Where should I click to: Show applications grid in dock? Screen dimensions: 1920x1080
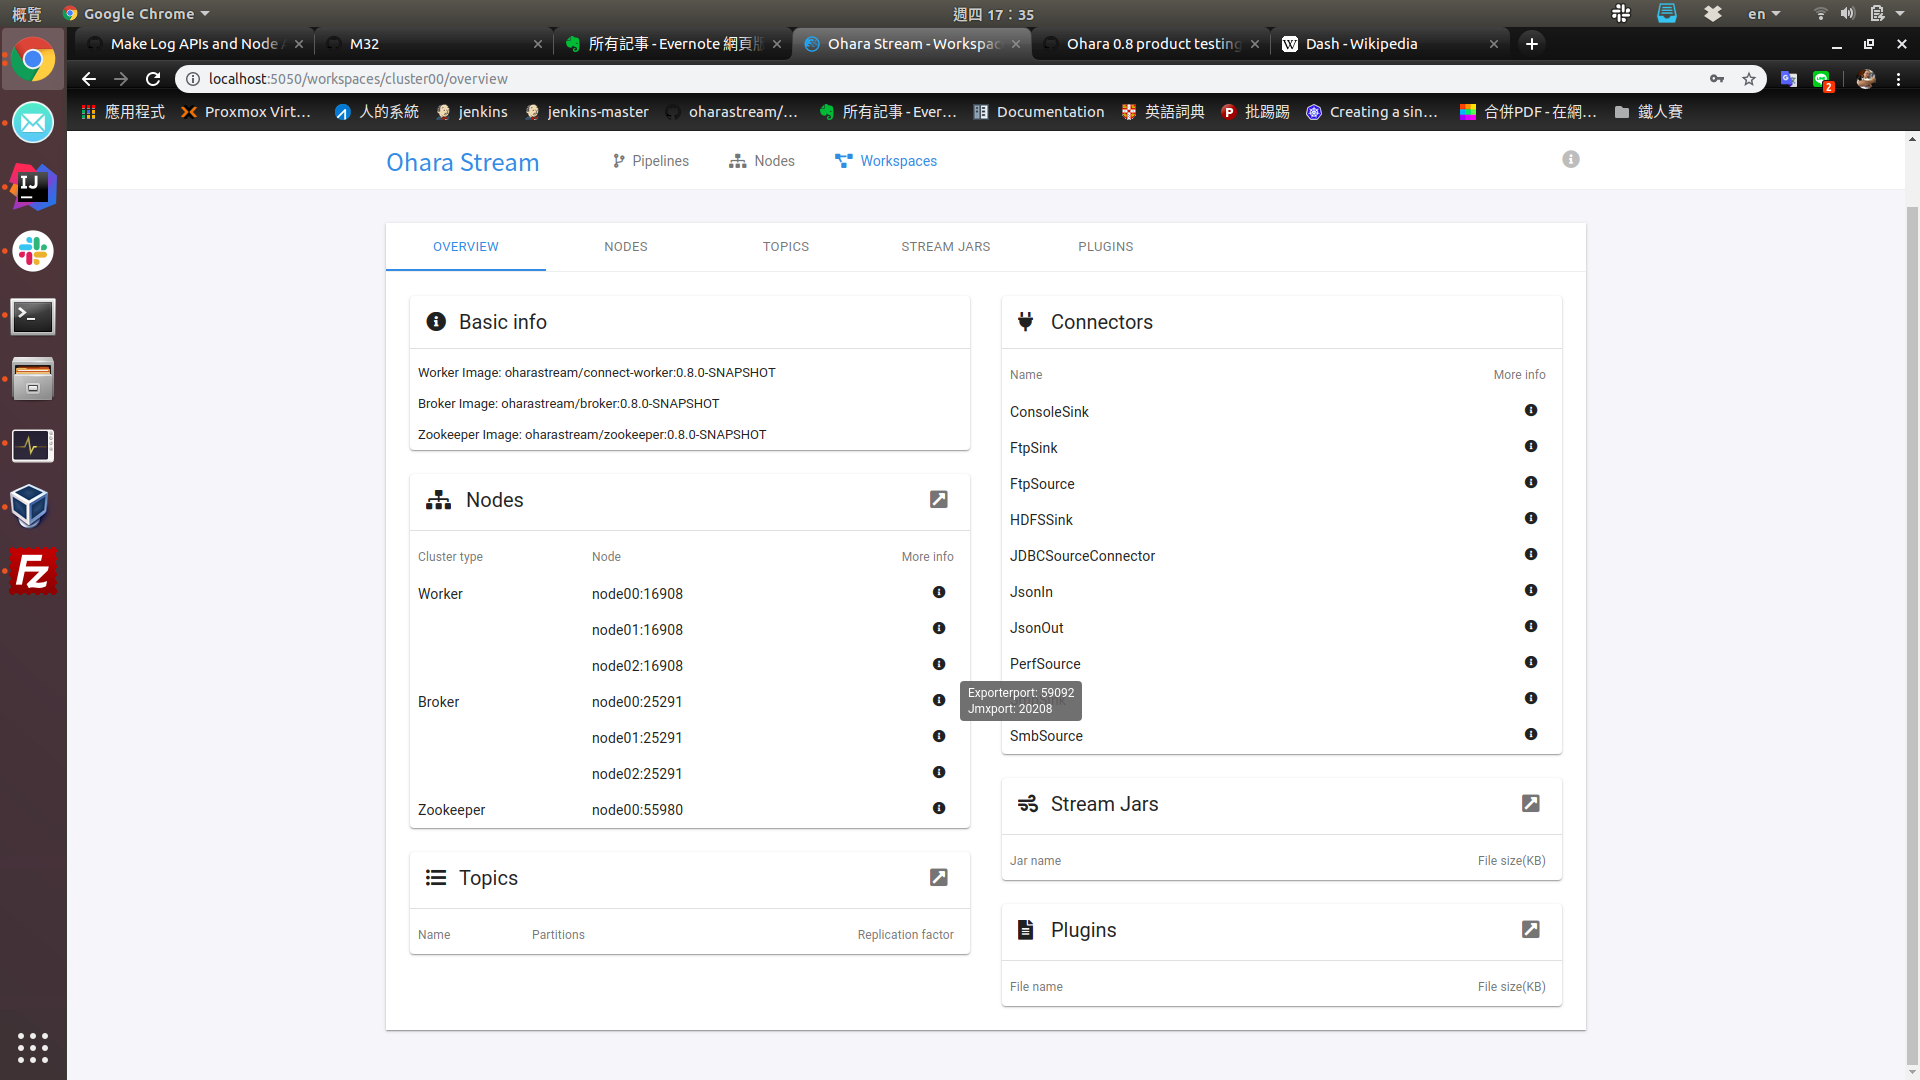(33, 1047)
